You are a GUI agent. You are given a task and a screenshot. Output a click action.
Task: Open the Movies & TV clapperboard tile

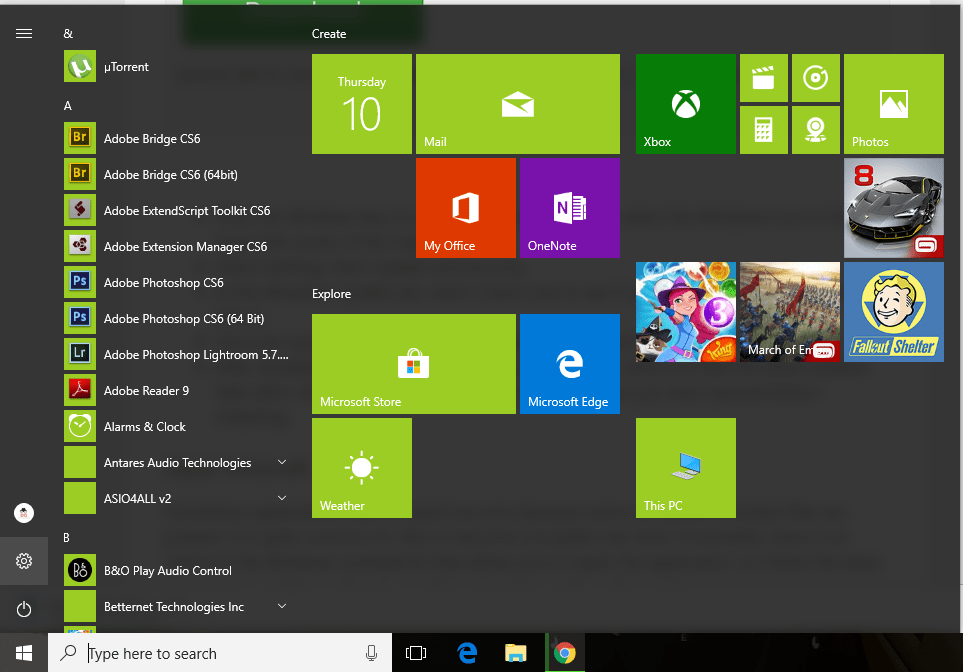[763, 78]
